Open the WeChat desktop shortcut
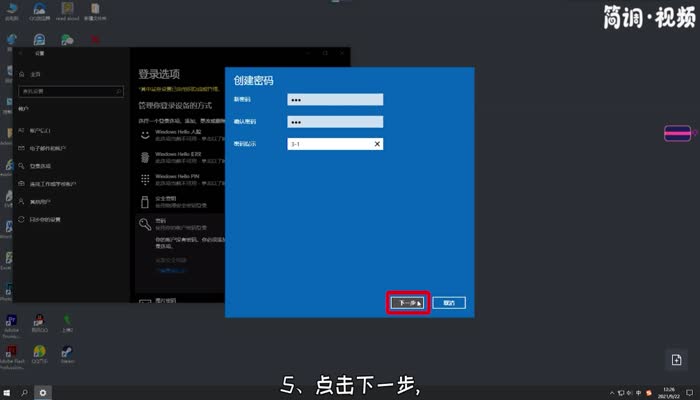The image size is (700, 400). click(67, 40)
